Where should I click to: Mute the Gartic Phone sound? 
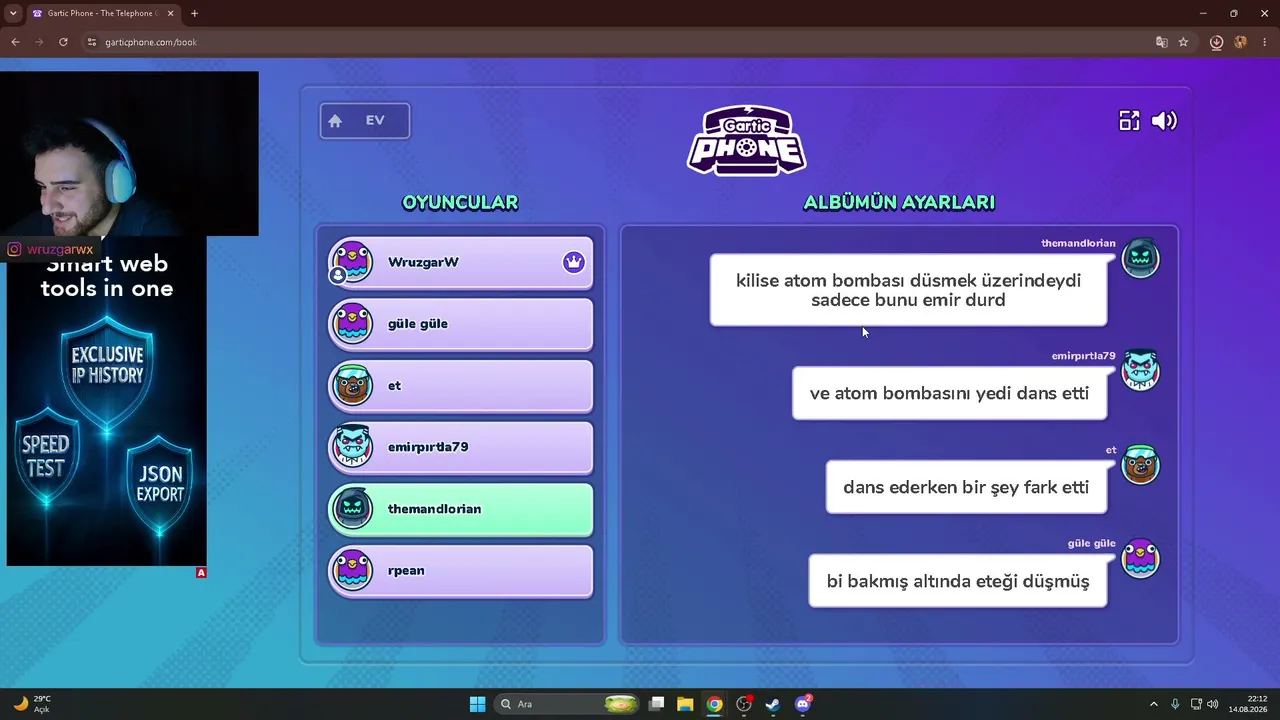[1164, 121]
